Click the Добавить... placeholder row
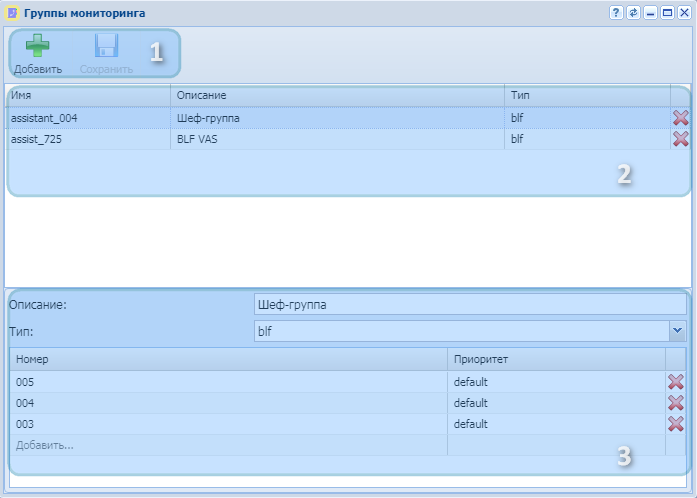697x498 pixels. (x=228, y=445)
